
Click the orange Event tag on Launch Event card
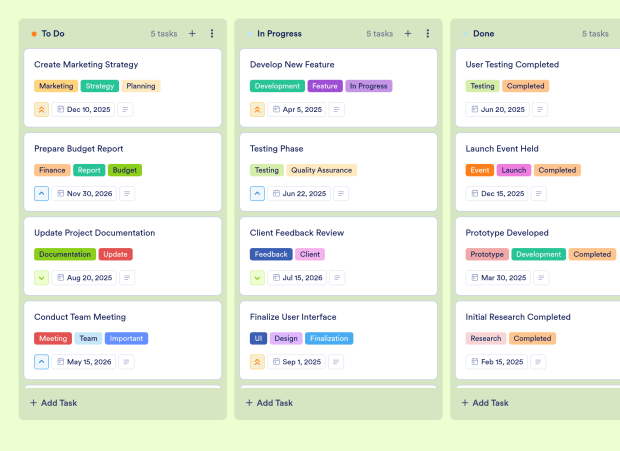point(480,170)
